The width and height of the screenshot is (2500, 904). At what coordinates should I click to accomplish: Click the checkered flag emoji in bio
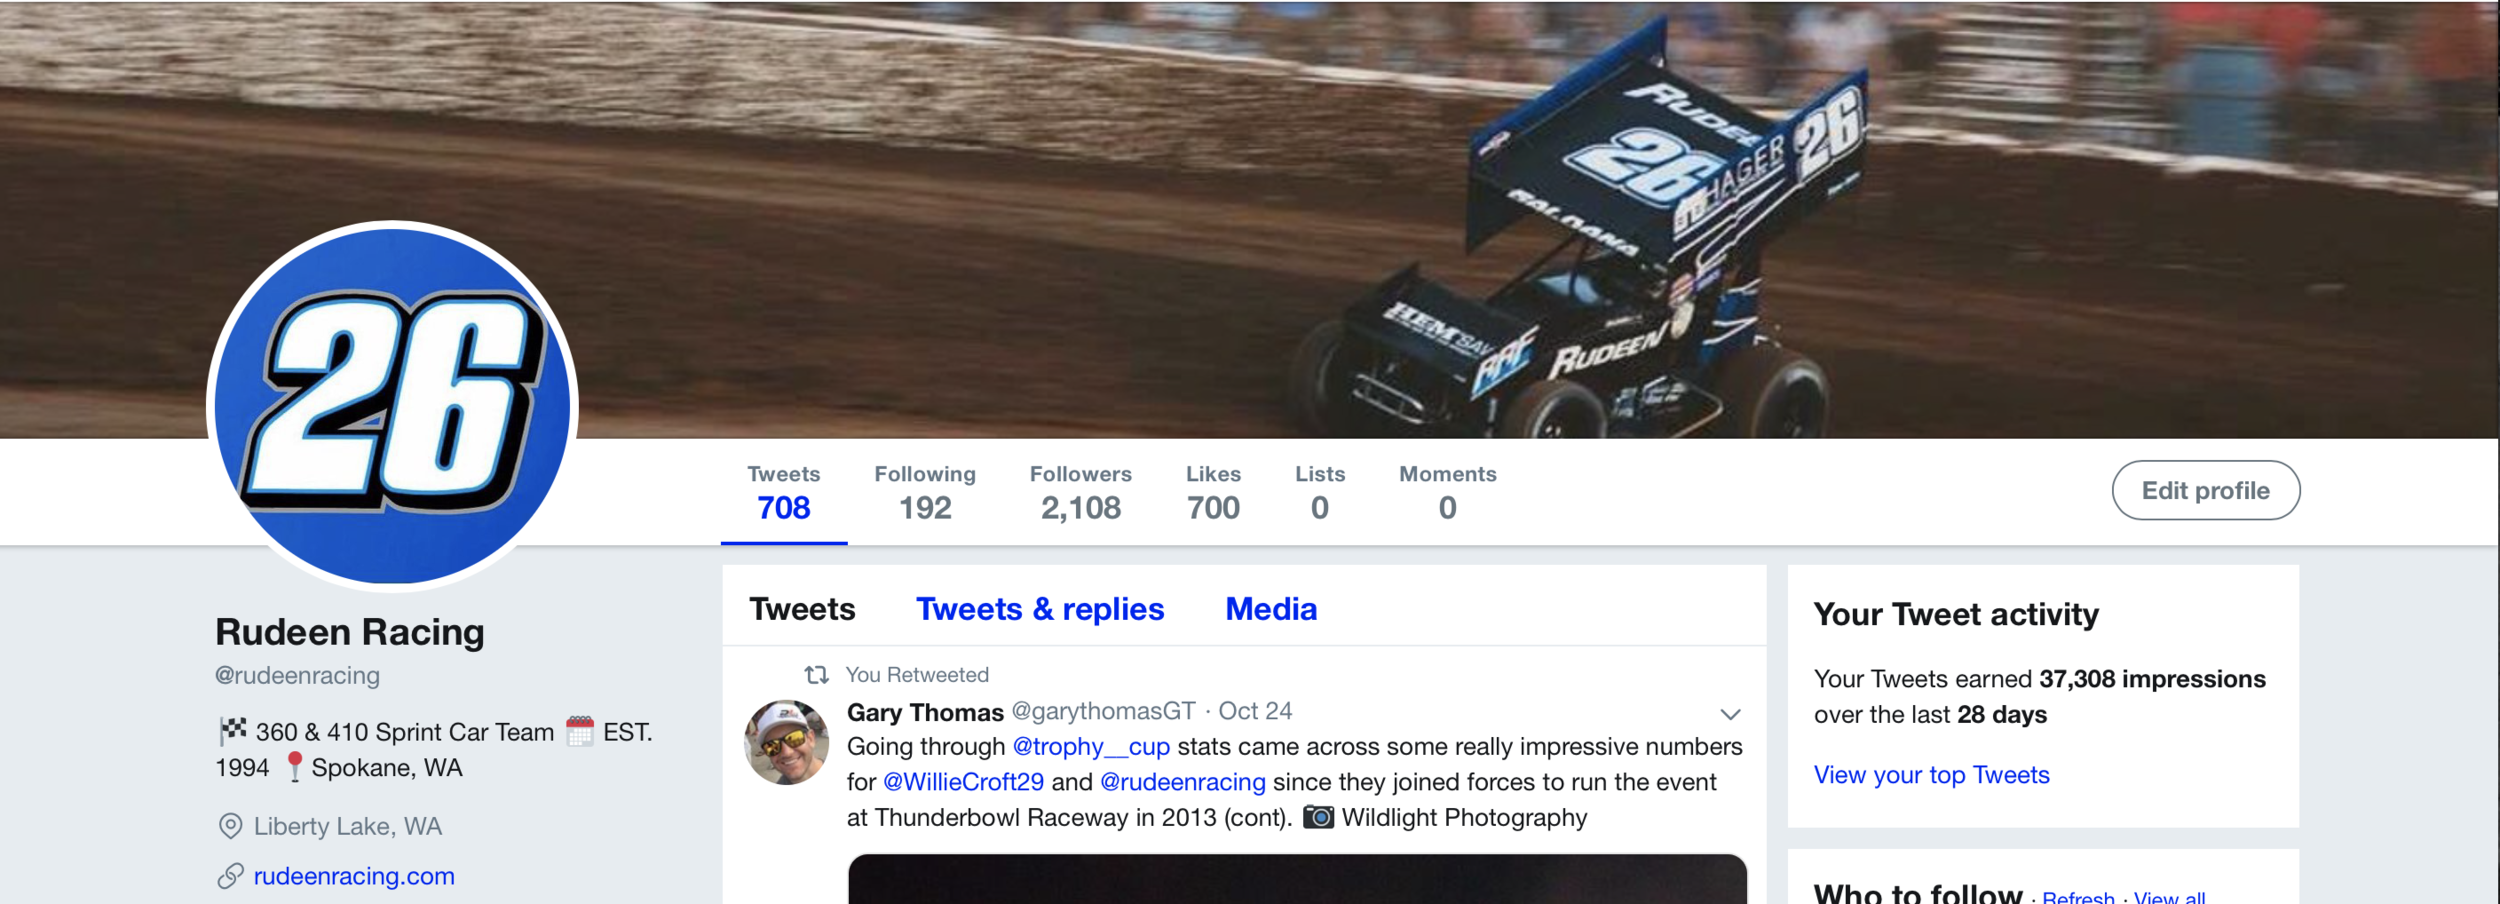pyautogui.click(x=232, y=731)
